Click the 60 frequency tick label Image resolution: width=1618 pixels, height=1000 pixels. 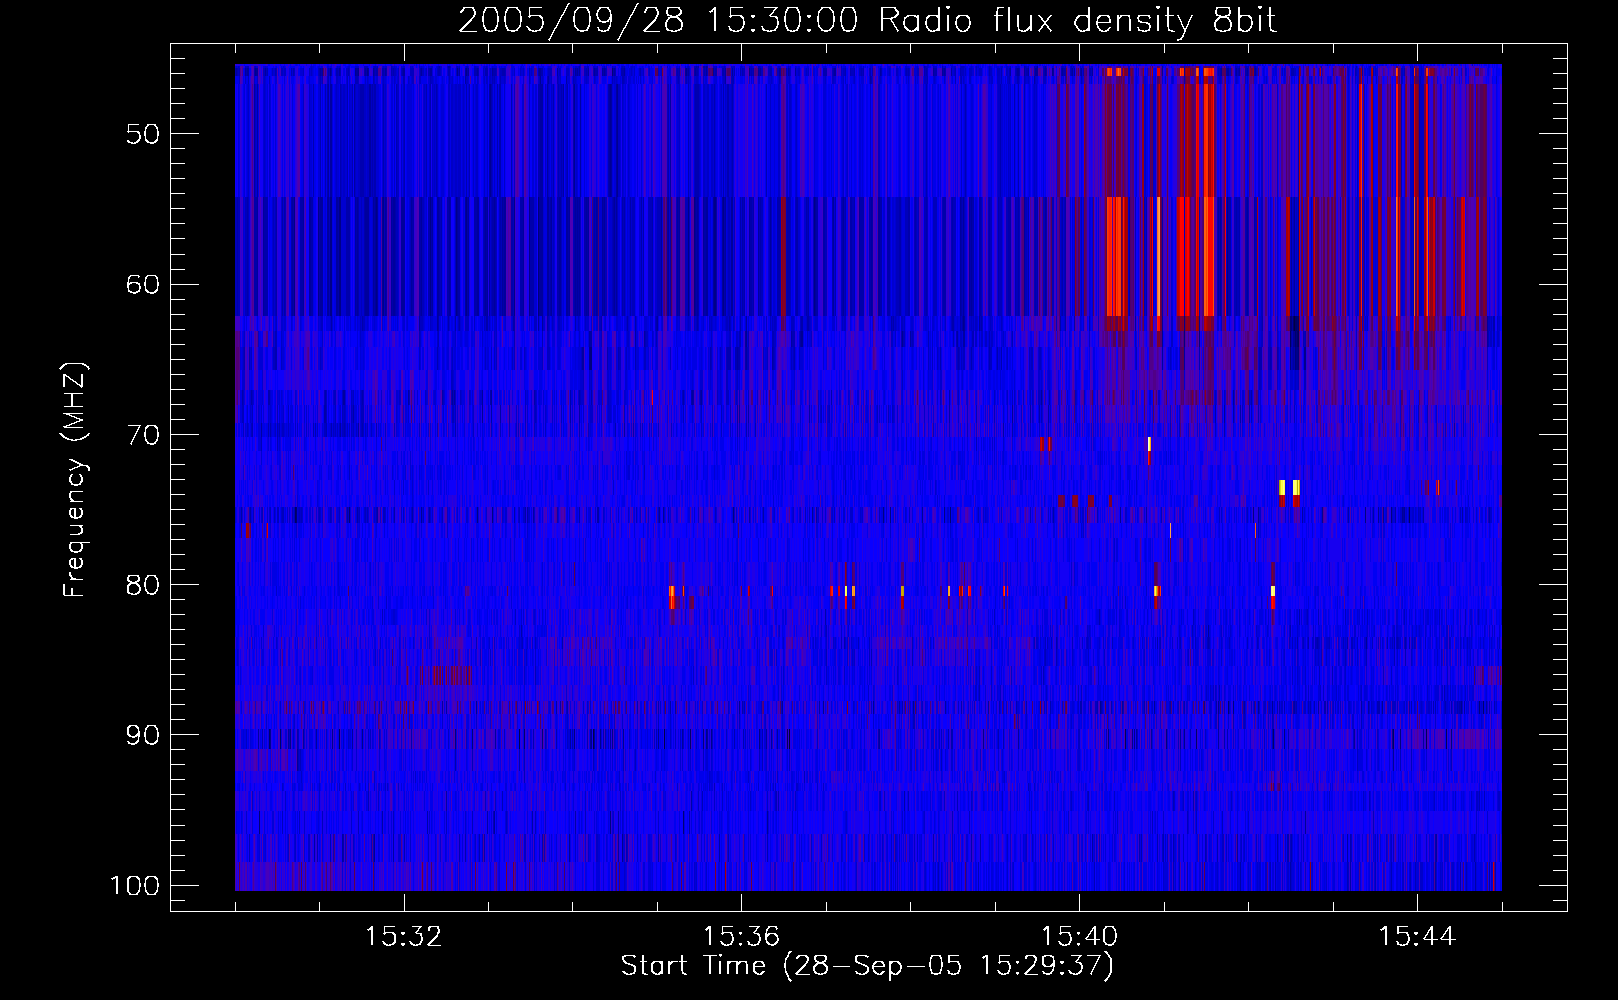pos(143,284)
